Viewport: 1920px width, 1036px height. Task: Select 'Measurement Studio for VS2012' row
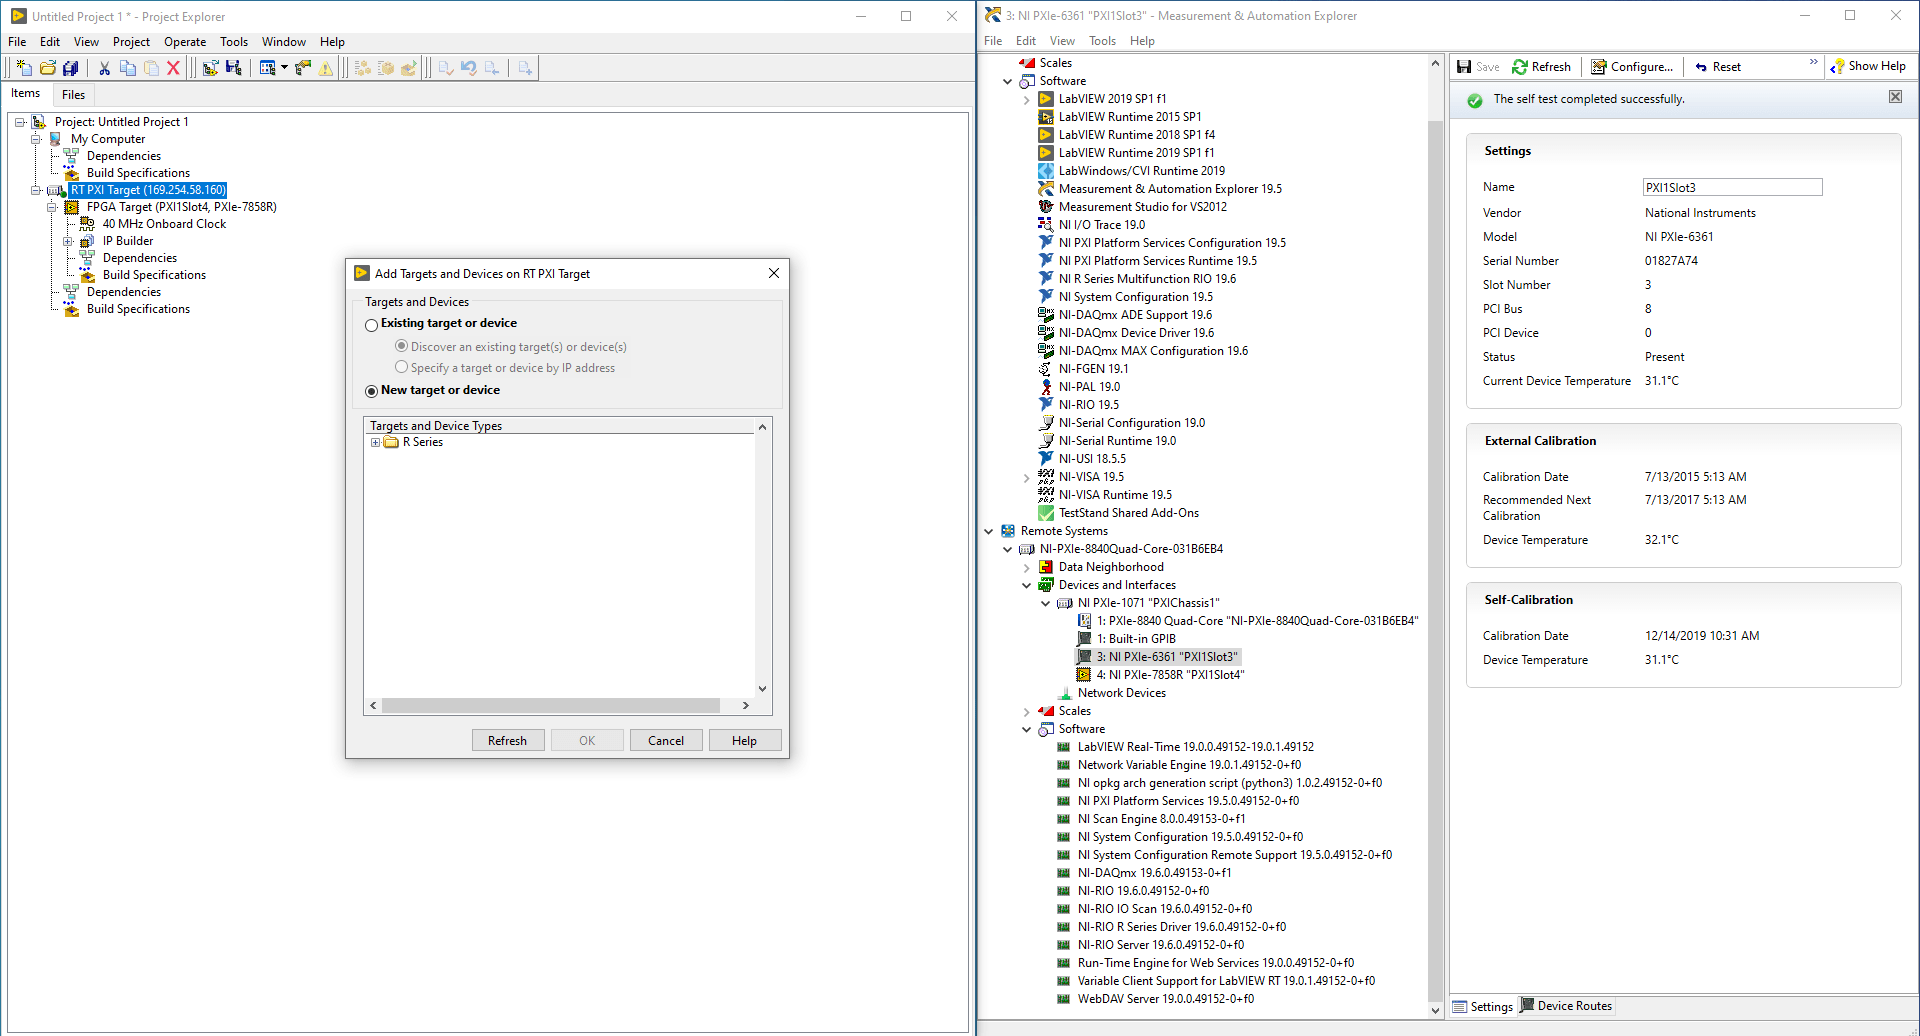(1133, 207)
